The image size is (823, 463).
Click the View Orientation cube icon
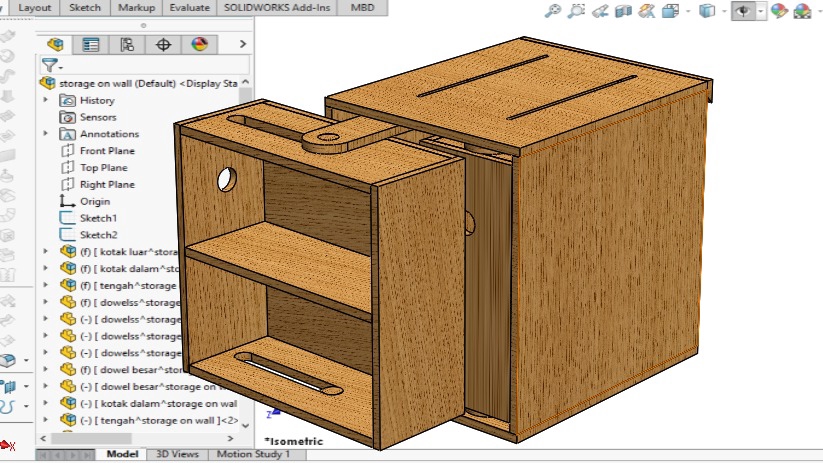670,11
